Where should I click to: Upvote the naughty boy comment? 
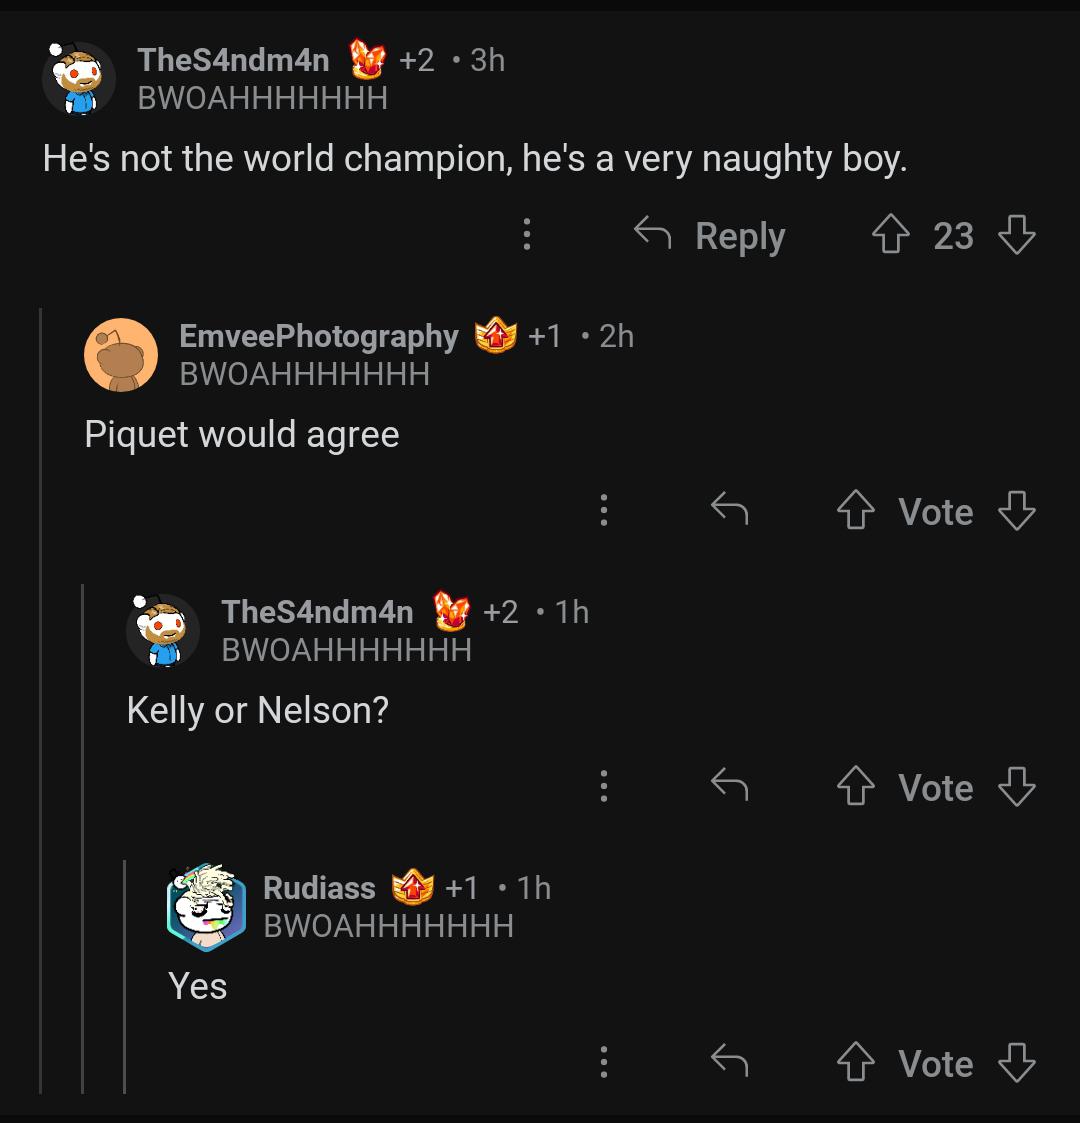click(x=891, y=235)
